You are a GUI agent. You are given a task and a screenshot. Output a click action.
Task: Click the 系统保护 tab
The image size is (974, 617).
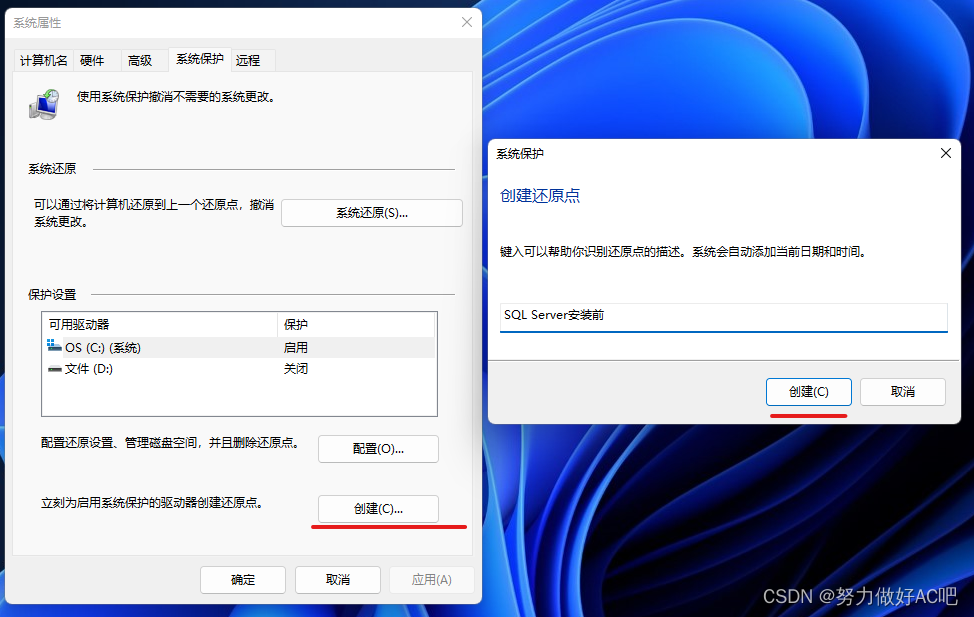[200, 59]
